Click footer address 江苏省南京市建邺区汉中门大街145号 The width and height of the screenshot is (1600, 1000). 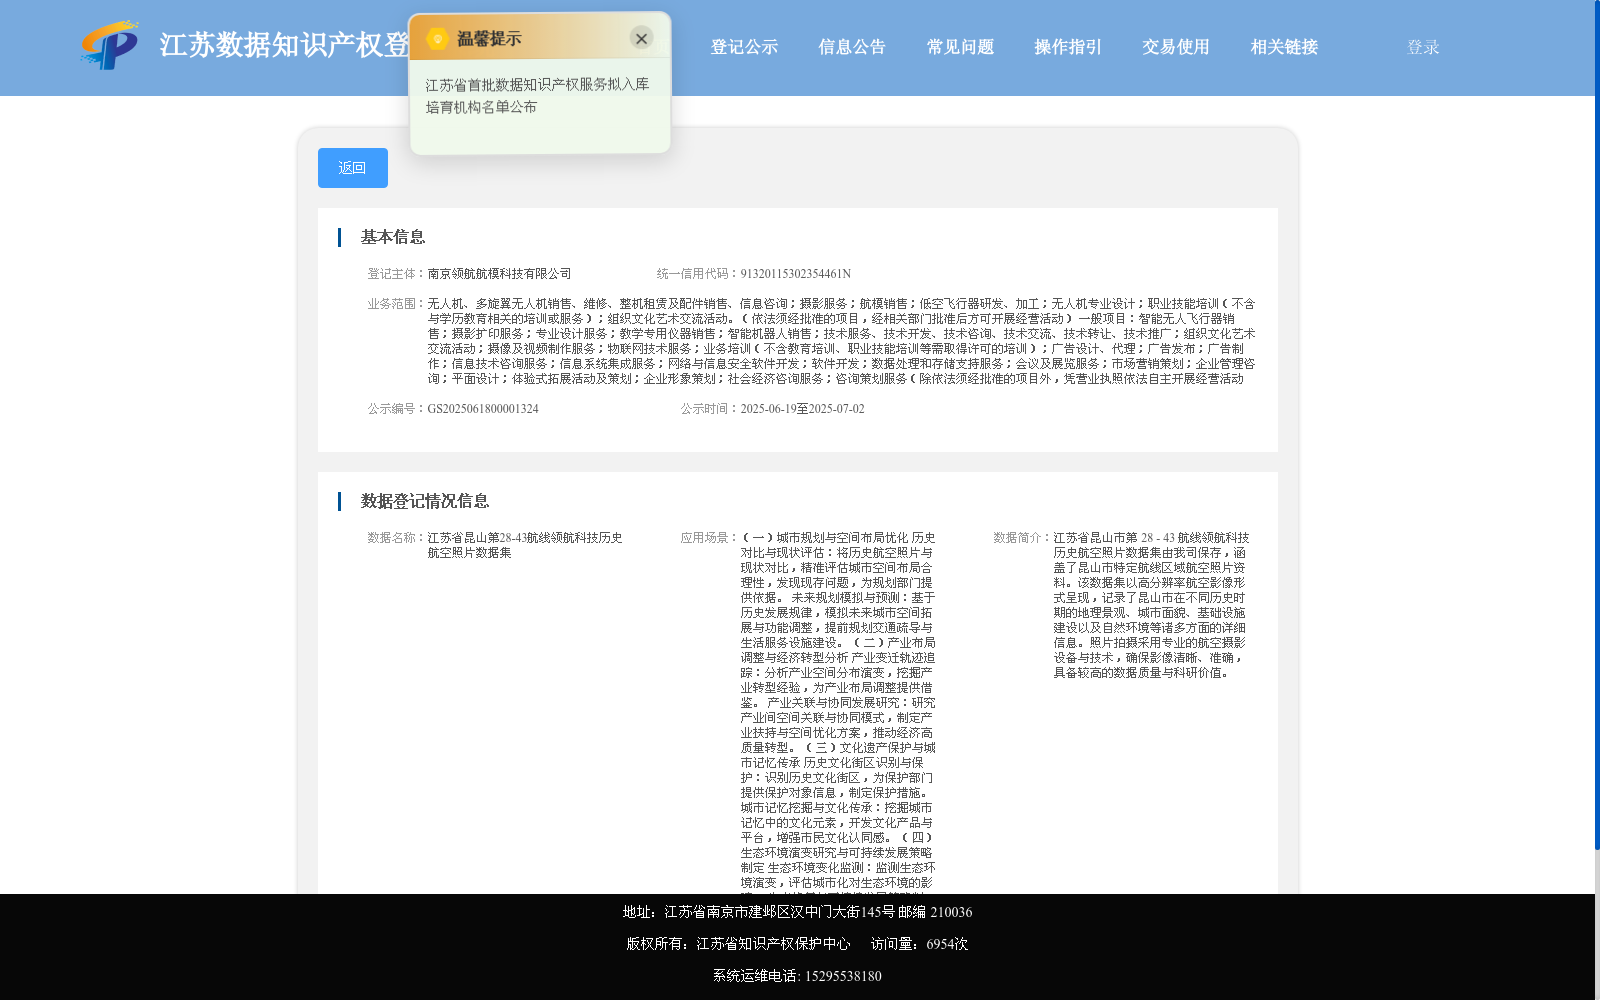(779, 912)
